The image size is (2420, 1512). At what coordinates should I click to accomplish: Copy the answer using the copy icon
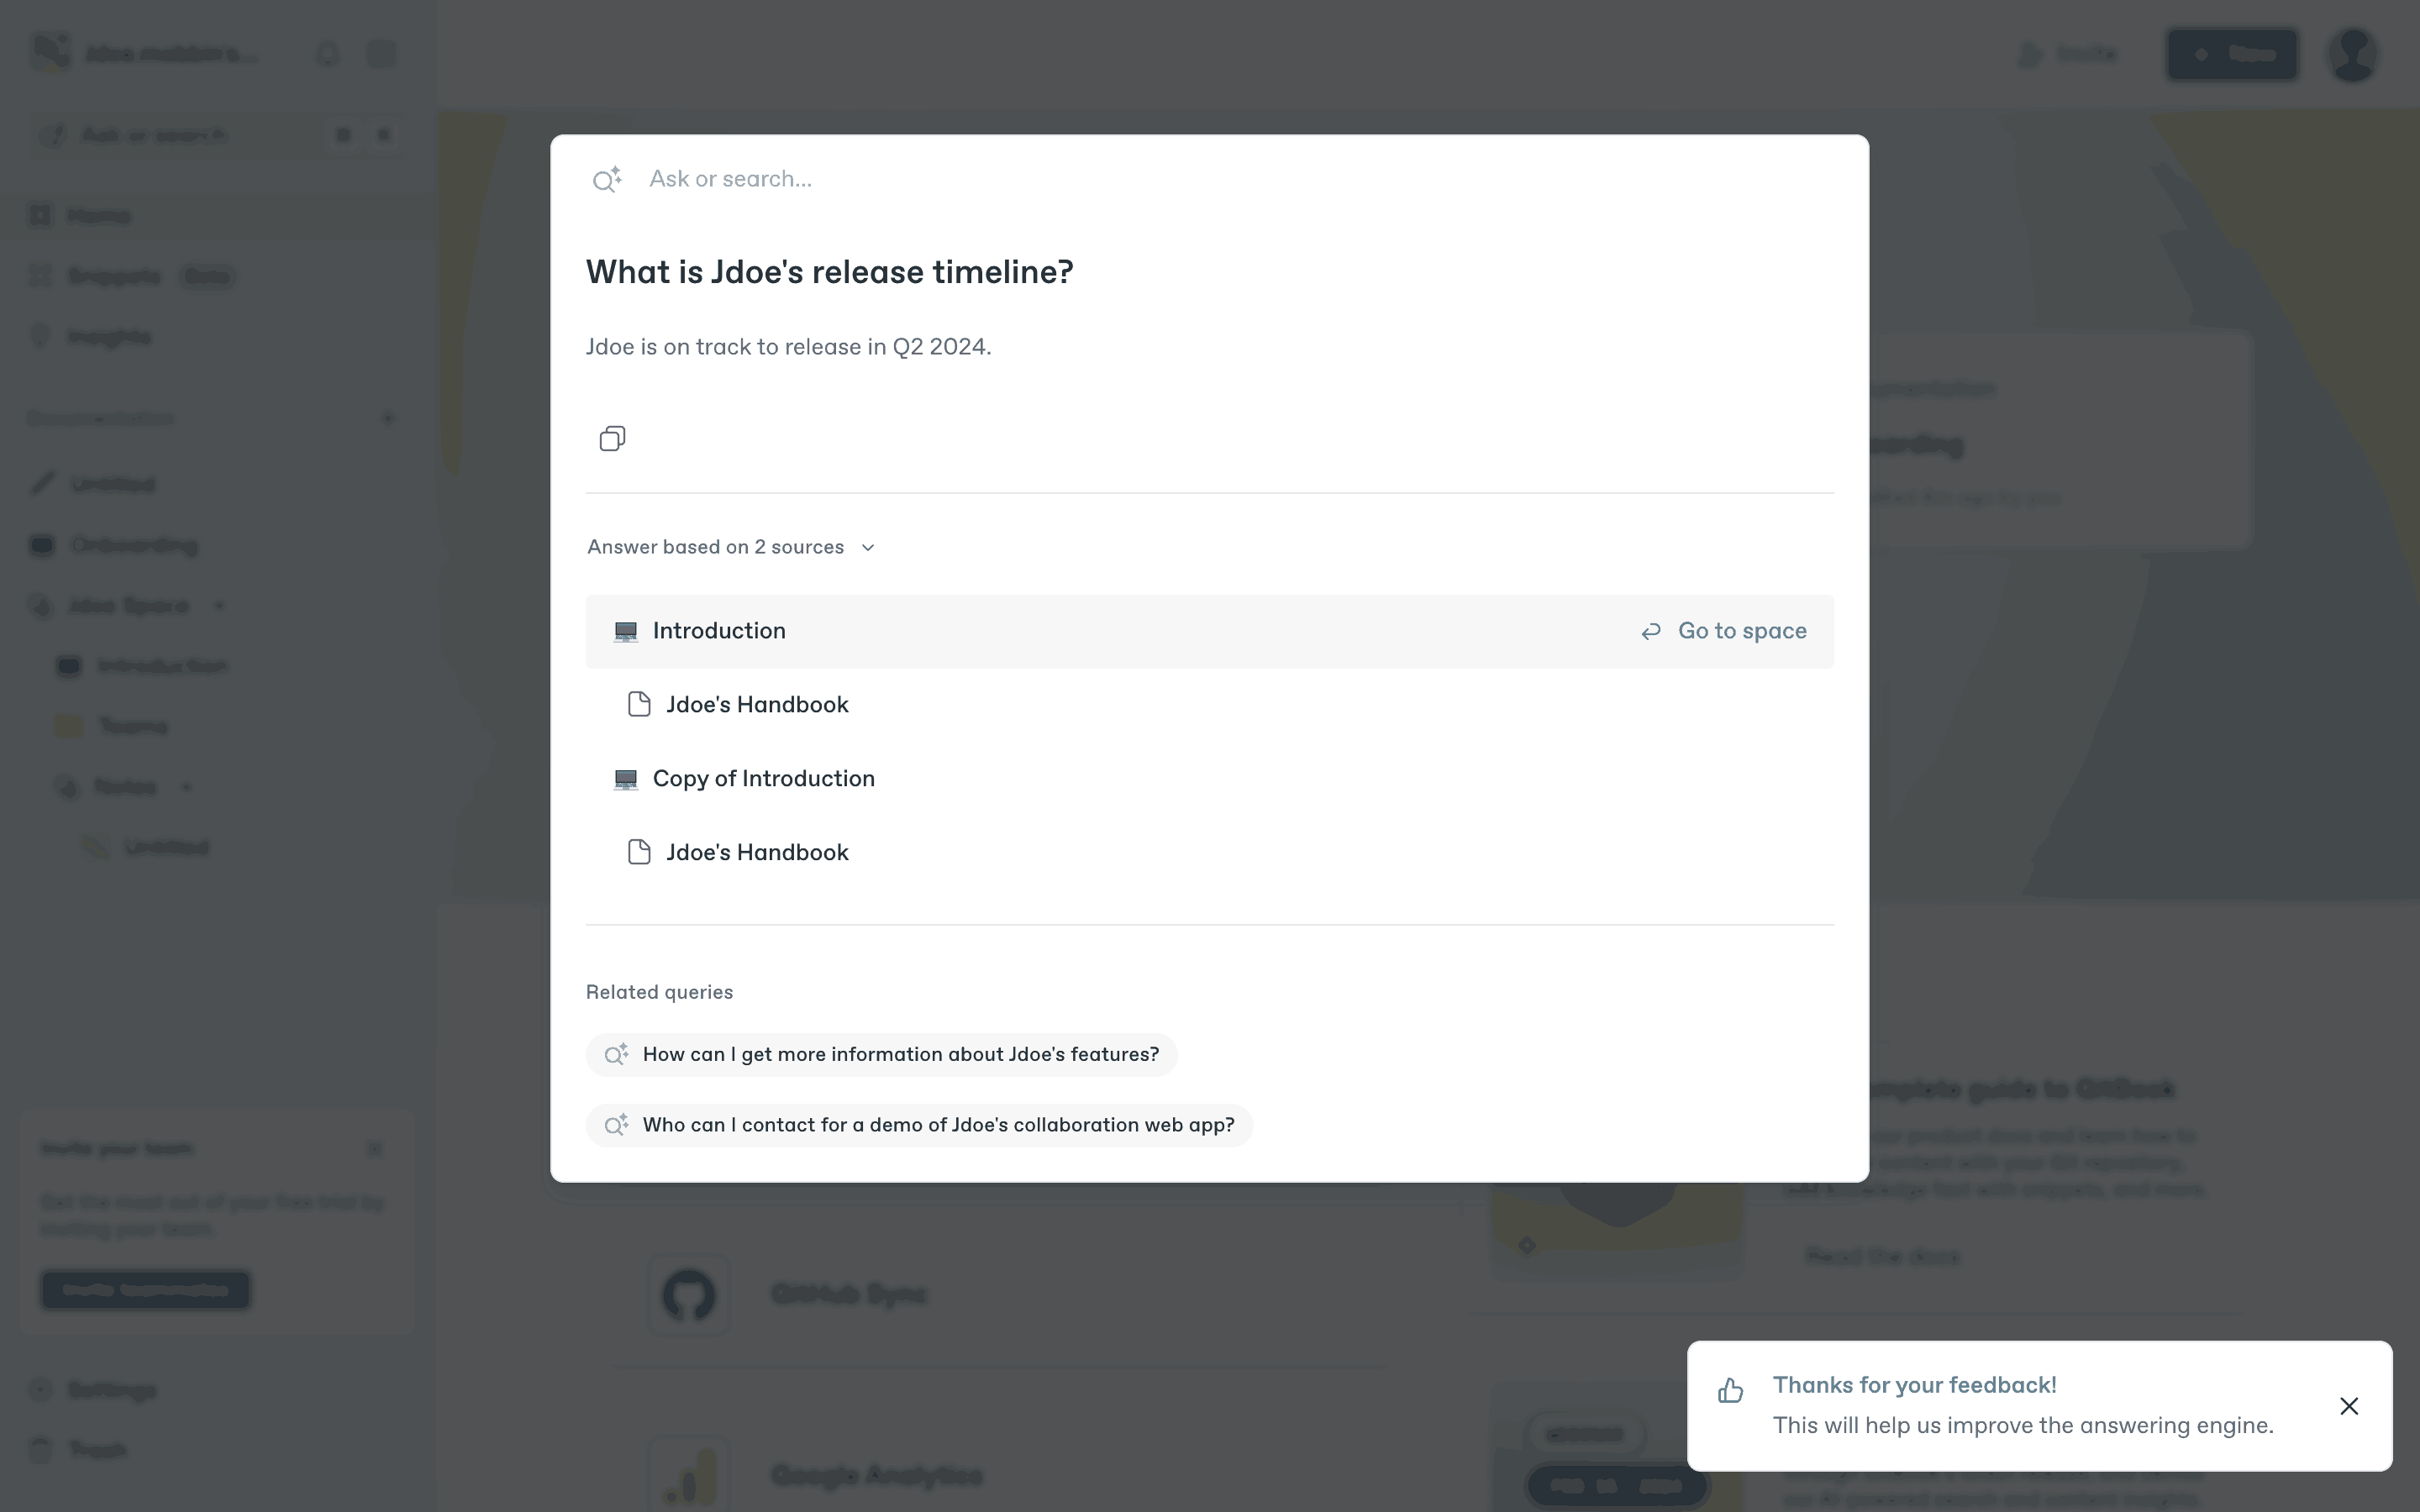click(612, 438)
